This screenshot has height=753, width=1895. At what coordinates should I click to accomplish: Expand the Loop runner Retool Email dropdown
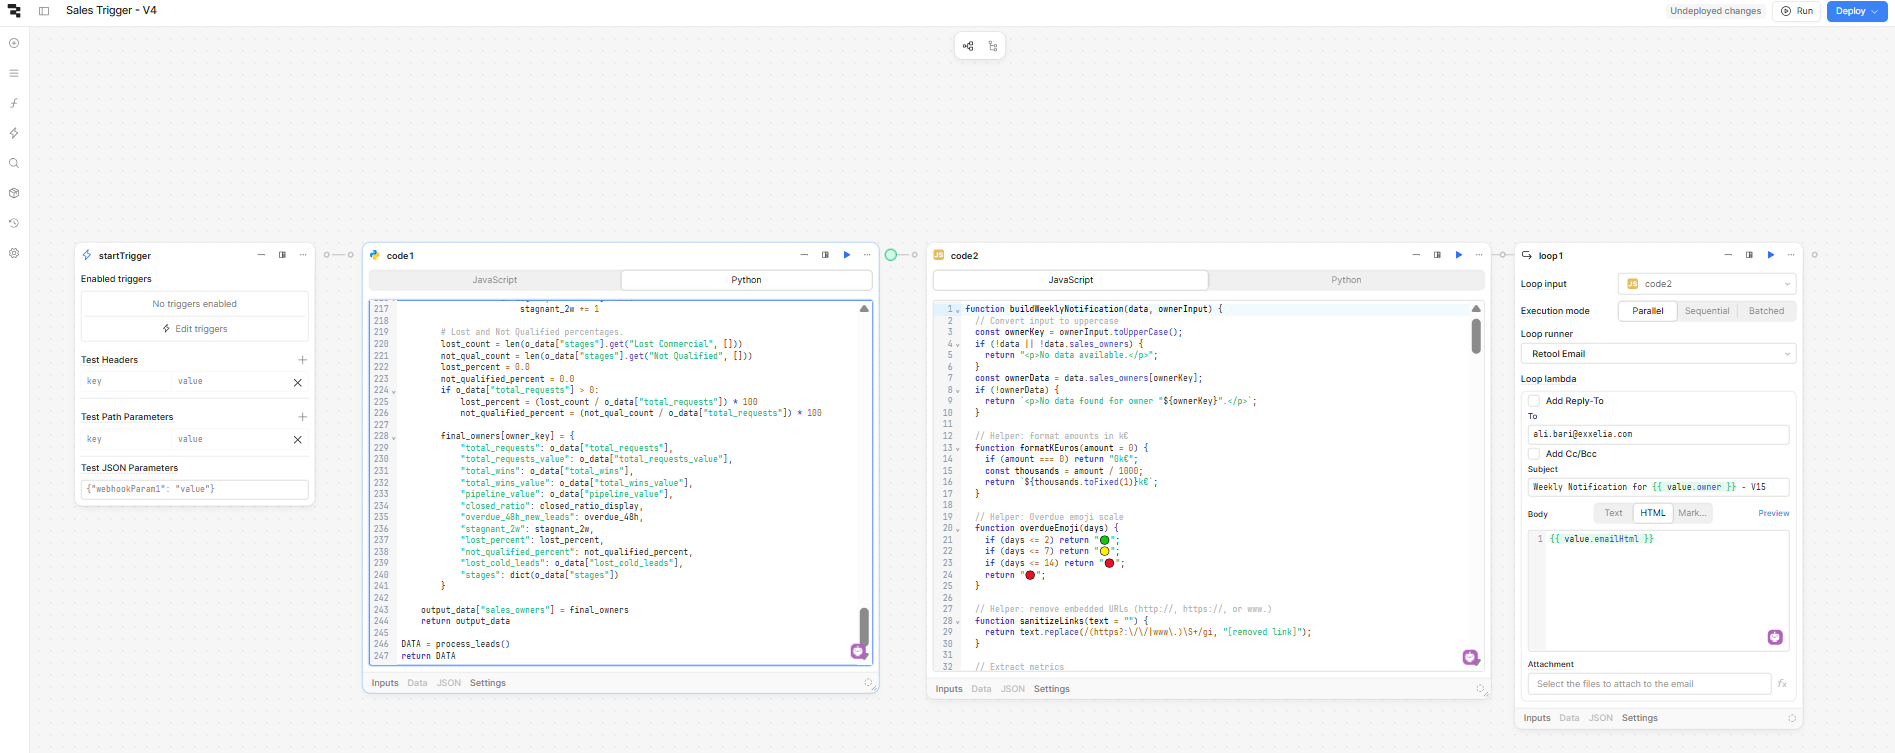pos(1658,354)
